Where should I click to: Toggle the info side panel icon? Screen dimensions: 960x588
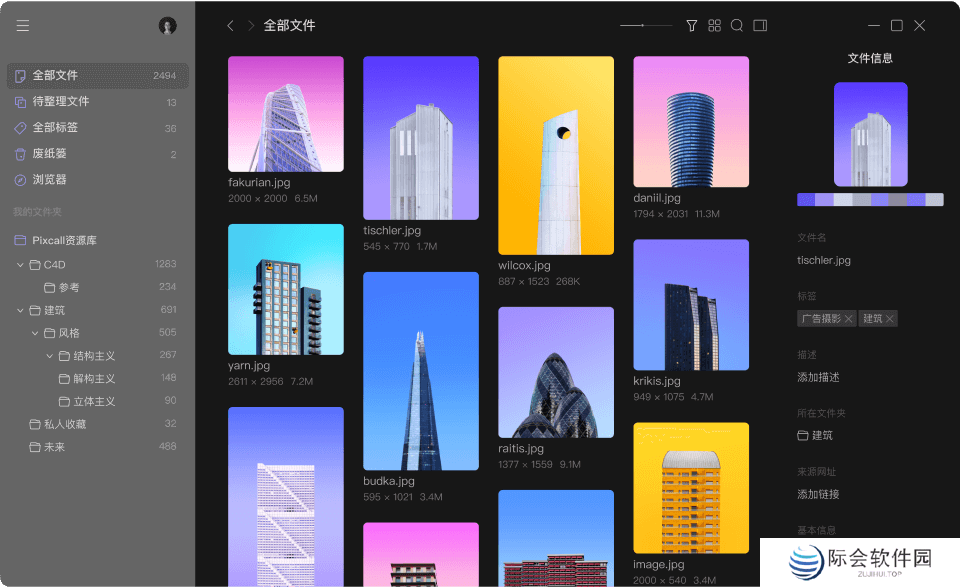coord(760,25)
